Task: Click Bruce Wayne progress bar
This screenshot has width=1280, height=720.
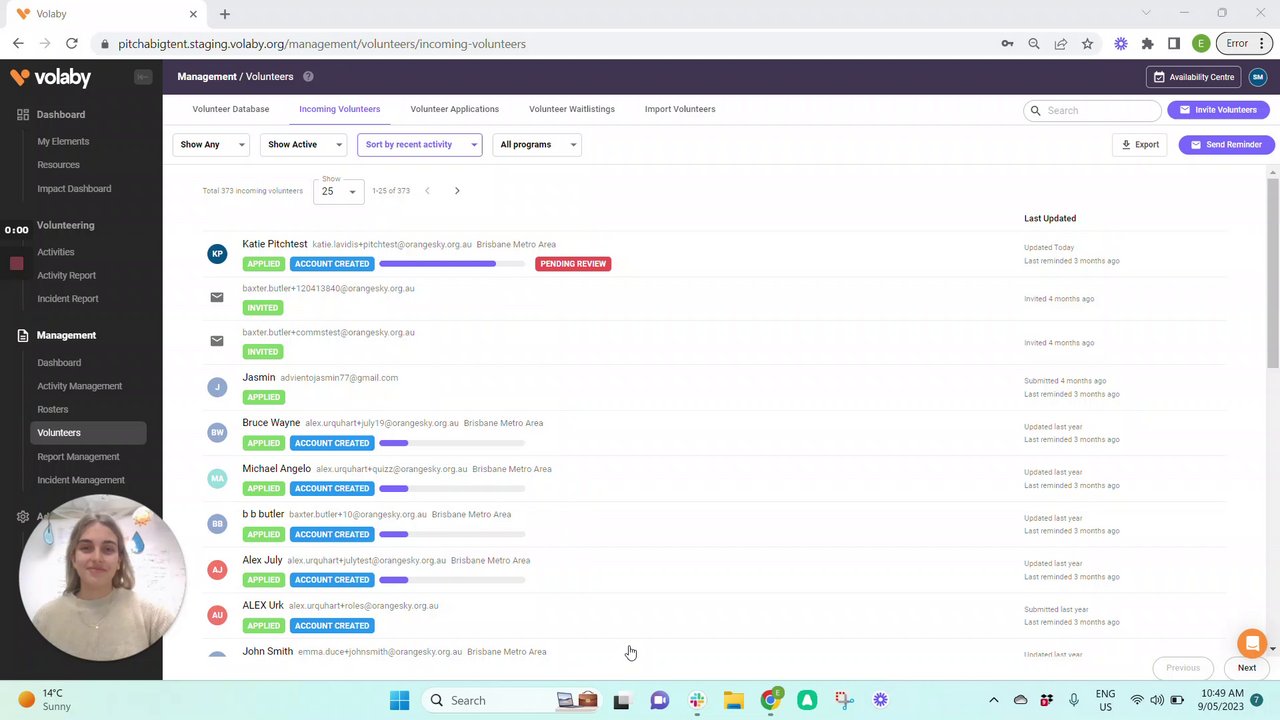Action: pyautogui.click(x=452, y=443)
